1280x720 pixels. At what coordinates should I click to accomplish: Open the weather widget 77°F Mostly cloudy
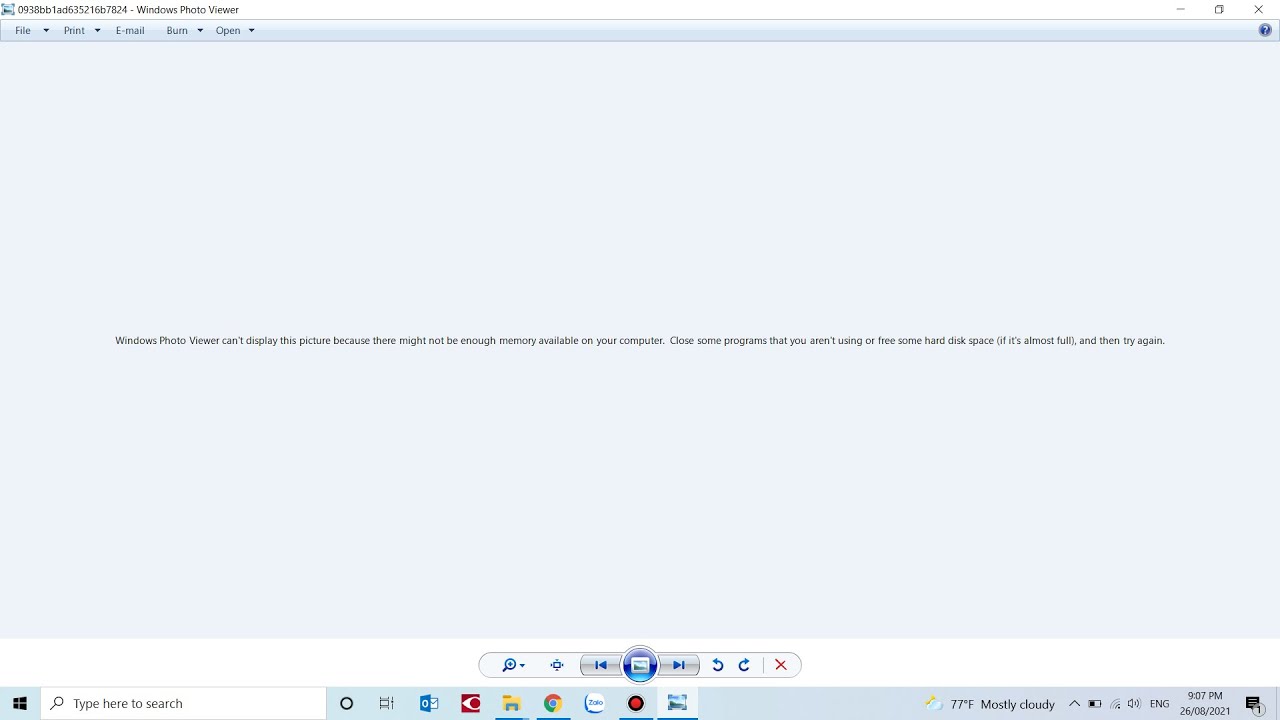click(x=990, y=704)
